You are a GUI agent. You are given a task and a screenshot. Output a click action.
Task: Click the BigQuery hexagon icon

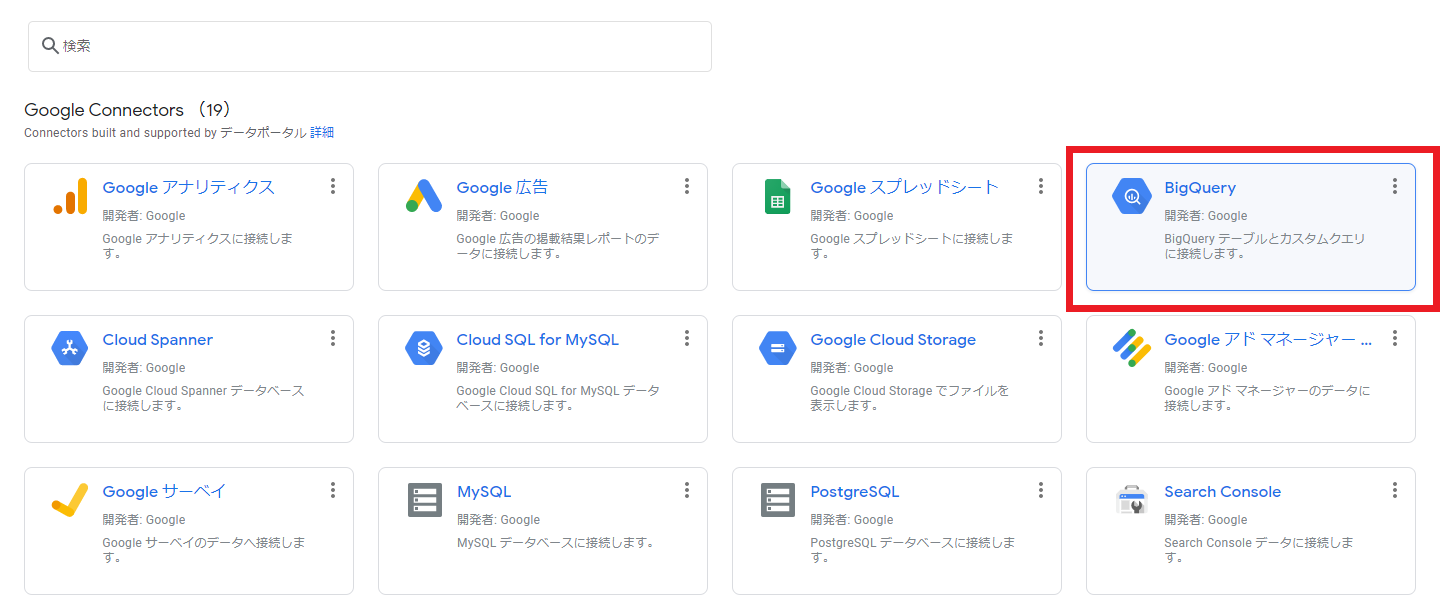1132,196
